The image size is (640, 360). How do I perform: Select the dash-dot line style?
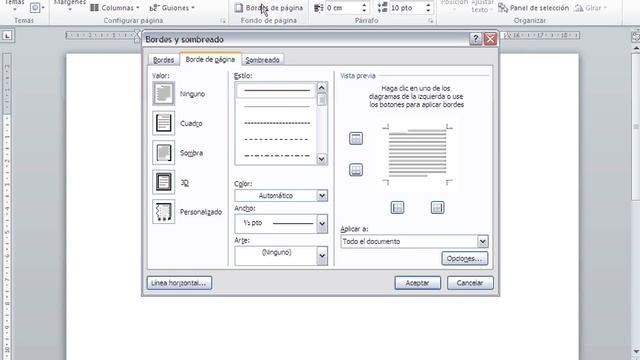(277, 156)
